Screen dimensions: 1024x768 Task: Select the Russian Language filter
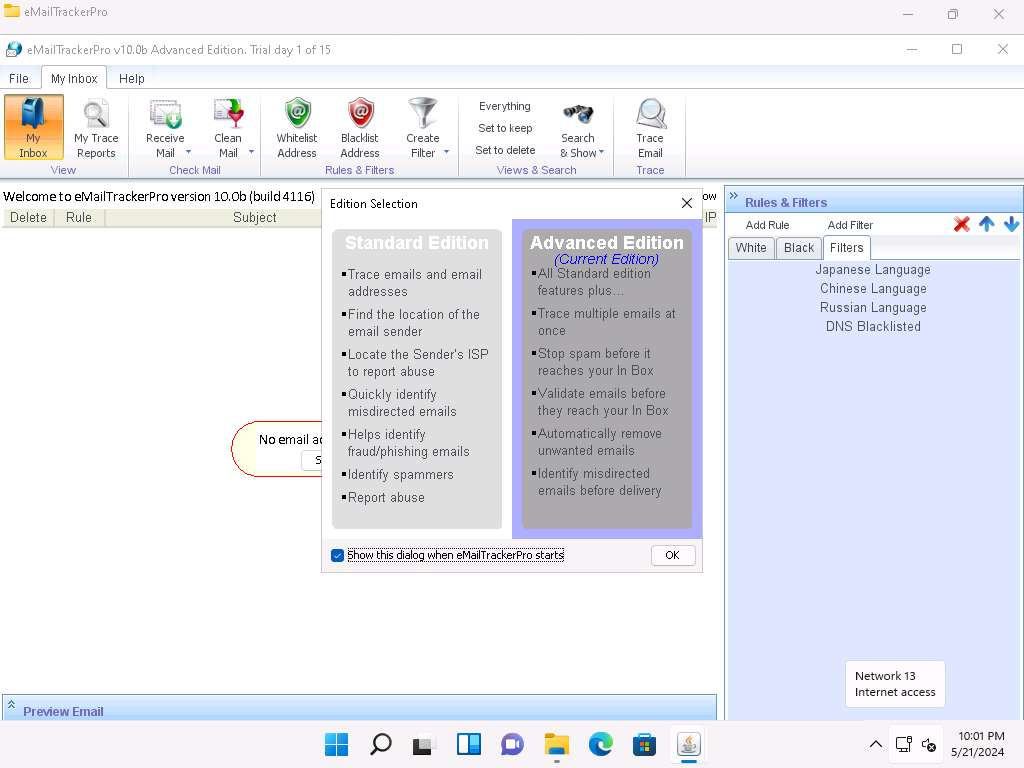[x=873, y=308]
